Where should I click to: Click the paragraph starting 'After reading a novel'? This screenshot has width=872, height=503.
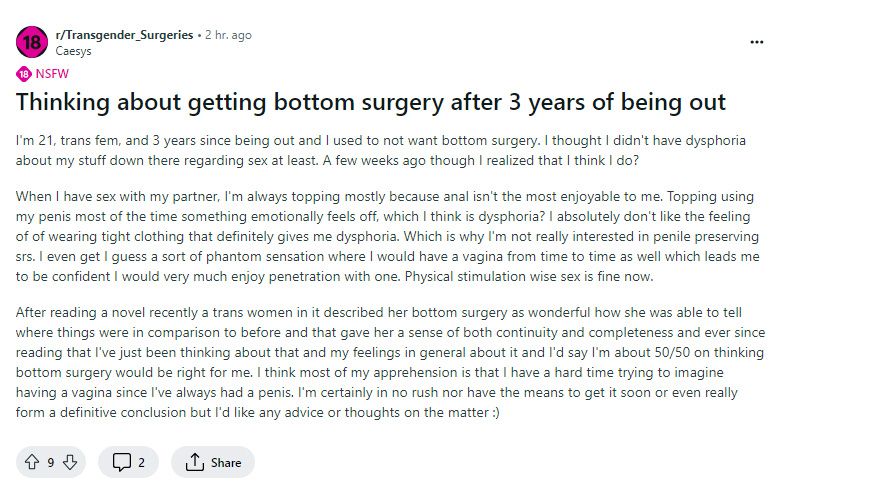pos(390,362)
